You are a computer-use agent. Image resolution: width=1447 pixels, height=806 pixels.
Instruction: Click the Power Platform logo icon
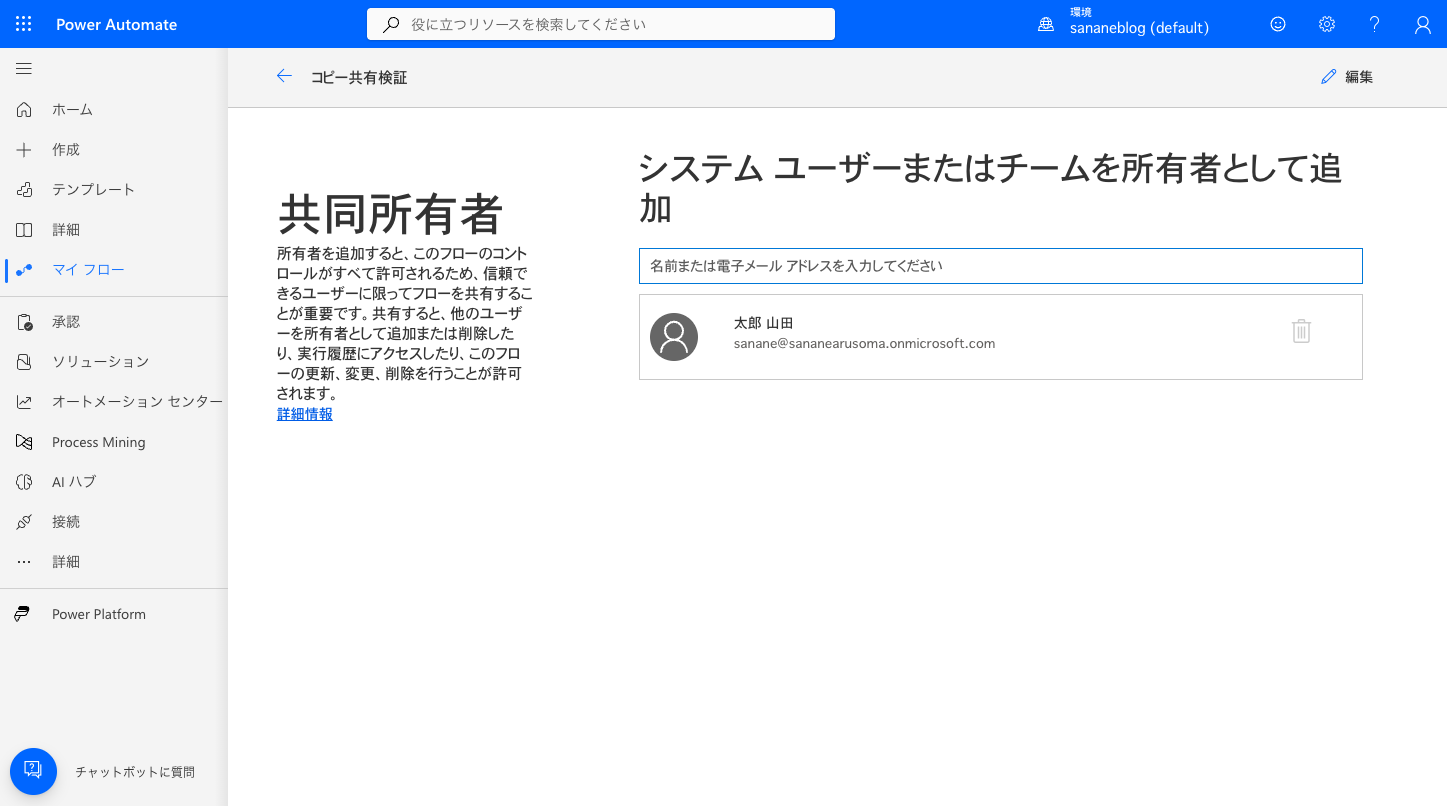22,614
